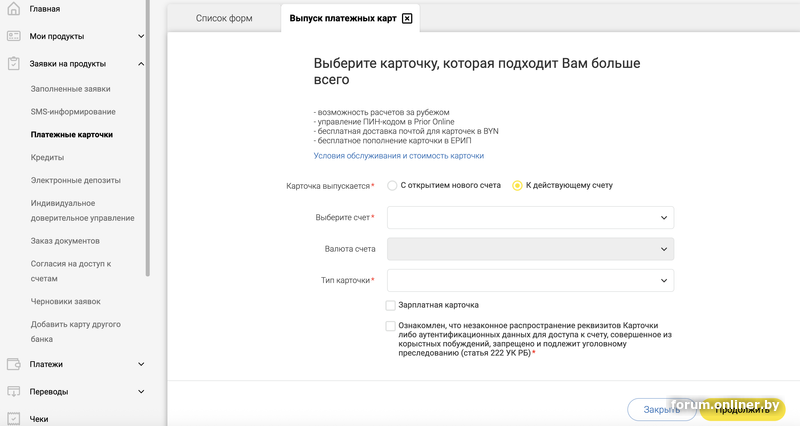The width and height of the screenshot is (800, 426).
Task: Click the wallet icon beside Платежи
Action: pos(14,364)
